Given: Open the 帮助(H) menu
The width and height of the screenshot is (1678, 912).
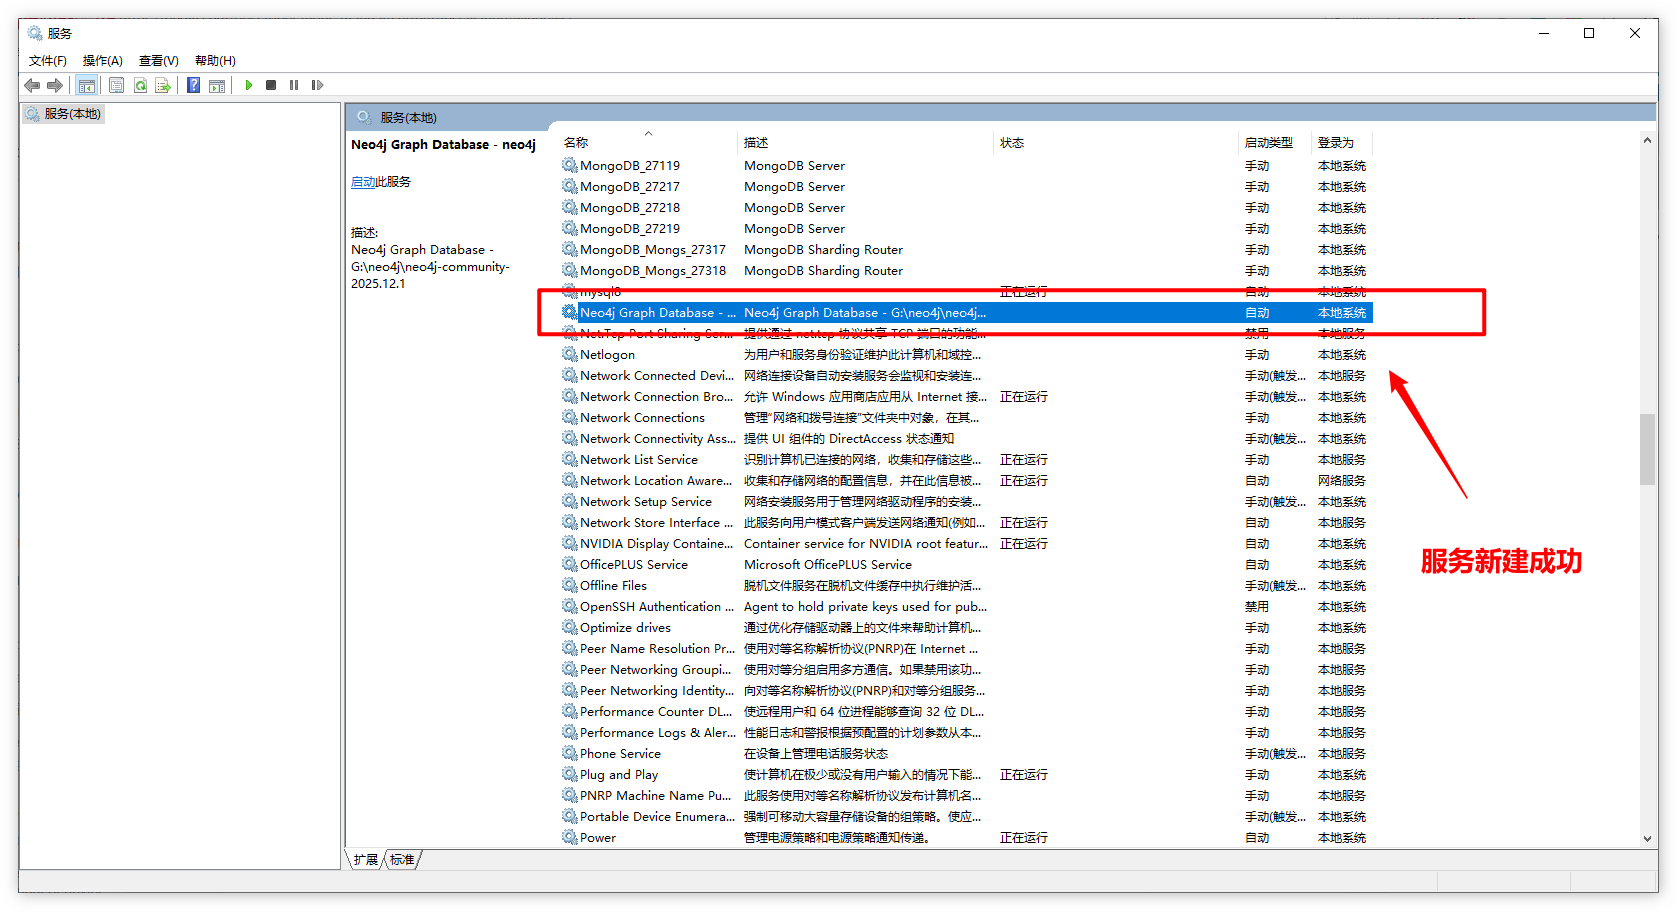Looking at the screenshot, I should tap(215, 61).
